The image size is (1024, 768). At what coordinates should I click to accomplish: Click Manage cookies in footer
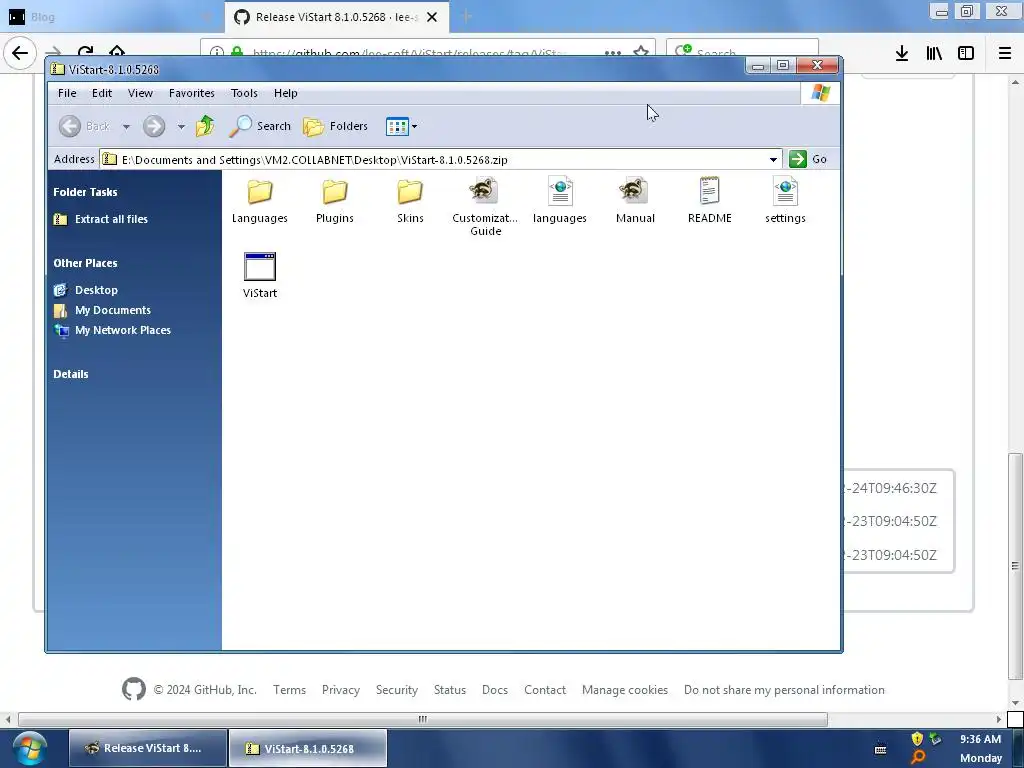(x=624, y=690)
